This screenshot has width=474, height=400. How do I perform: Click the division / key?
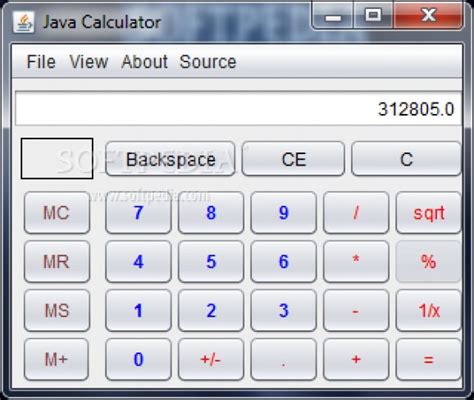[356, 213]
